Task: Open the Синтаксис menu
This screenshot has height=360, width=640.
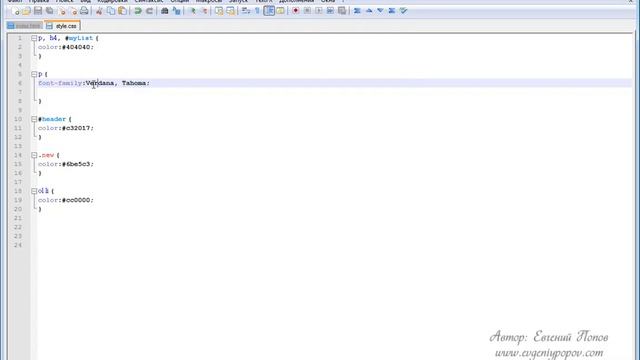Action: [x=149, y=1]
